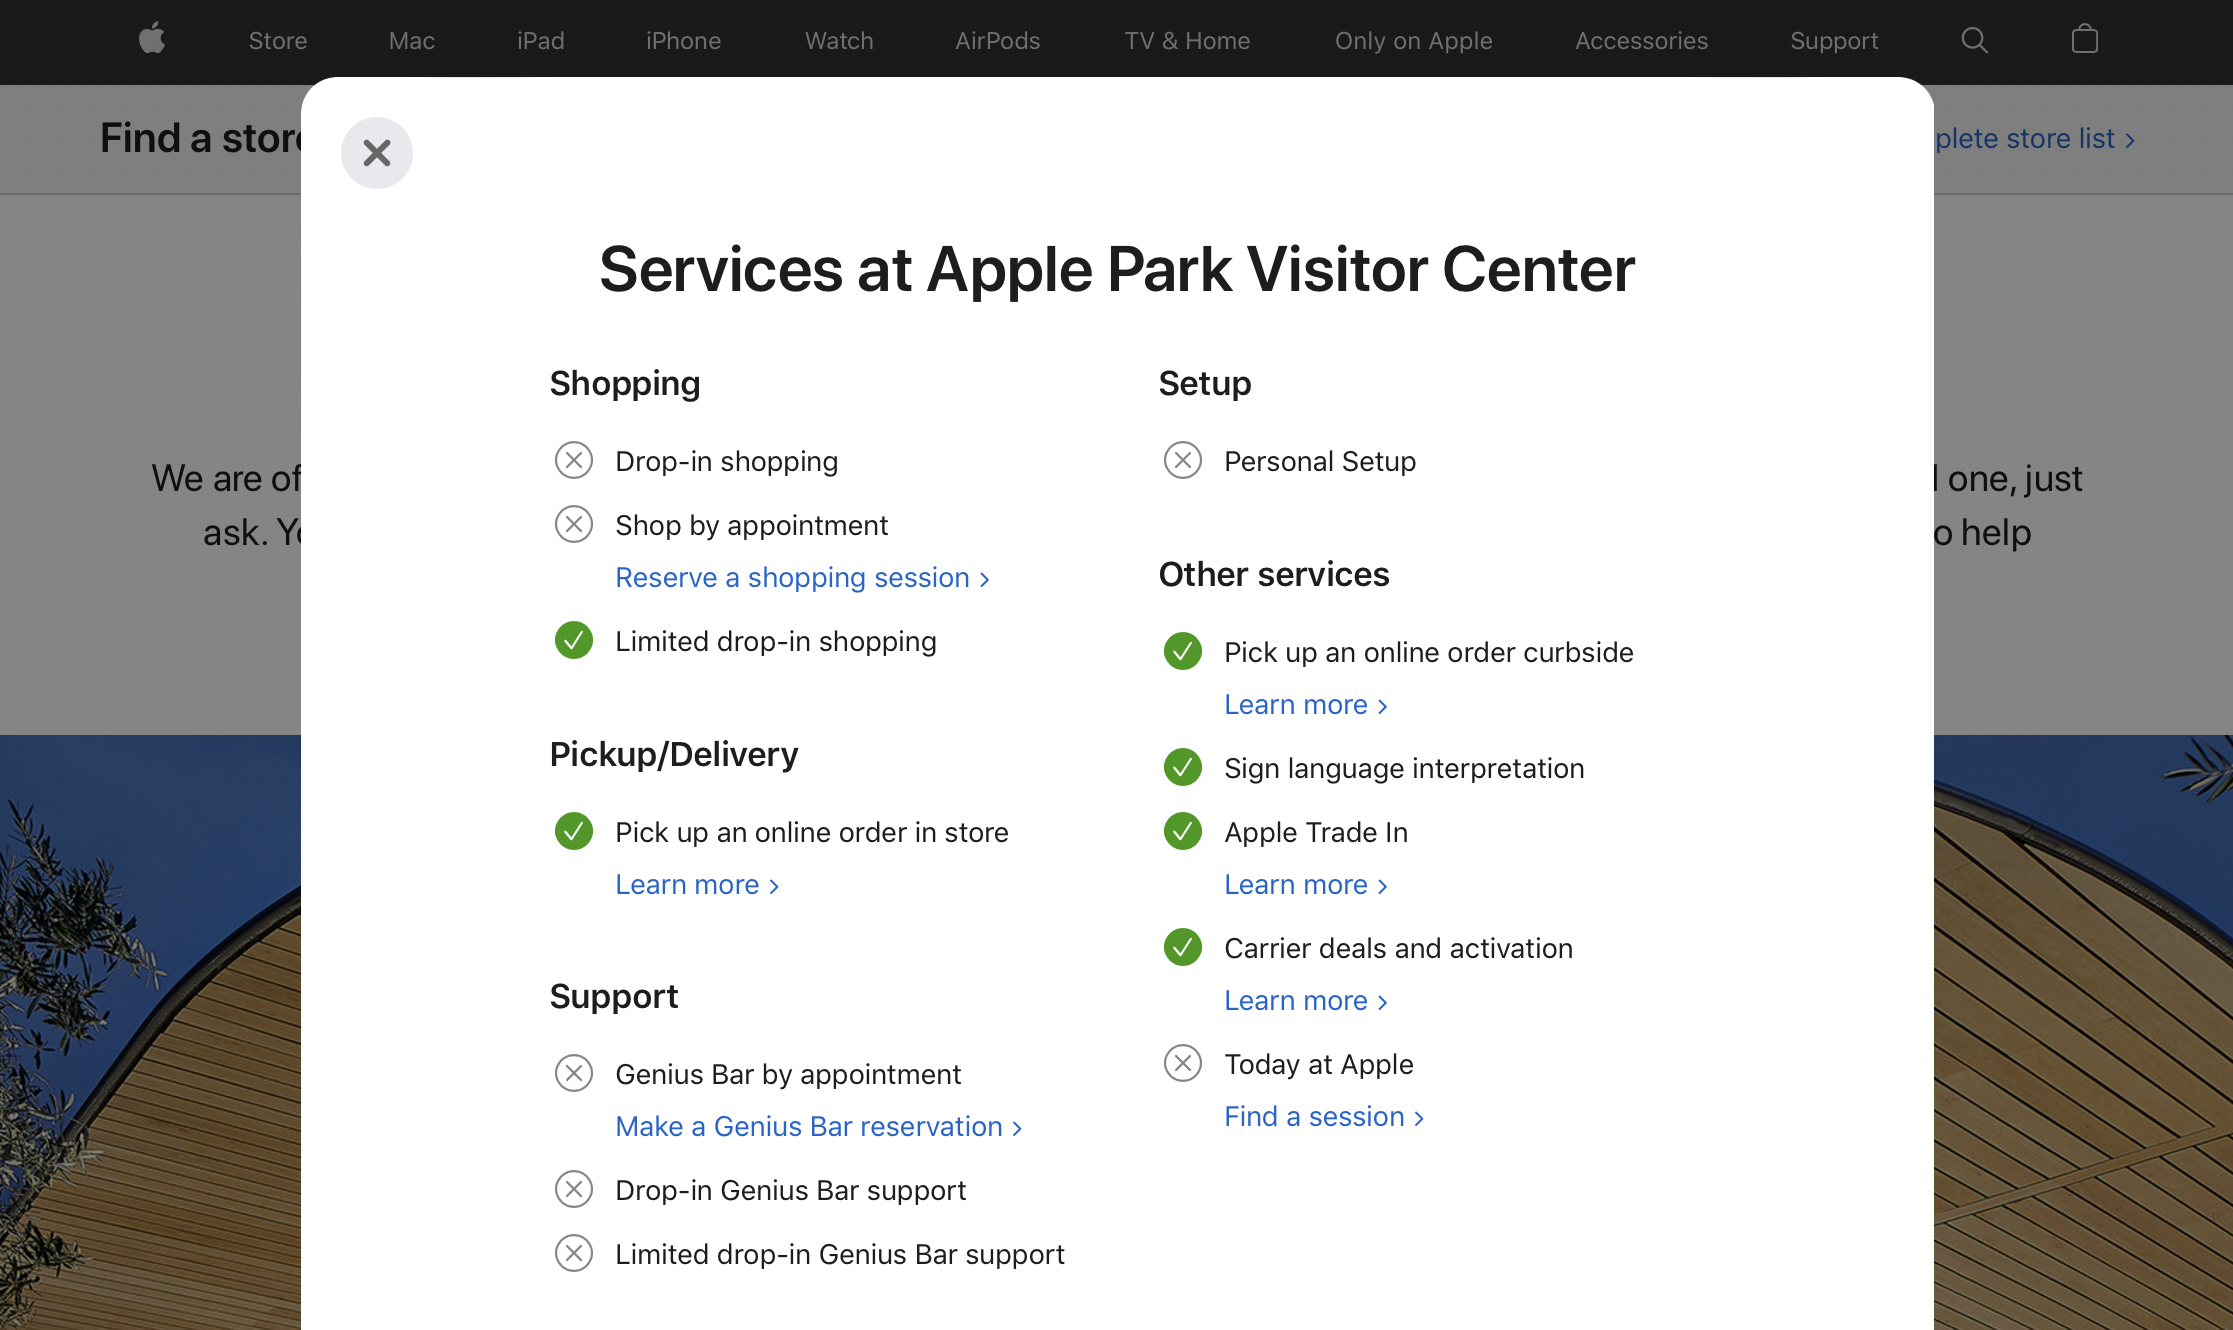2233x1330 pixels.
Task: Click the check icon for Sign language interpretation
Action: [1182, 767]
